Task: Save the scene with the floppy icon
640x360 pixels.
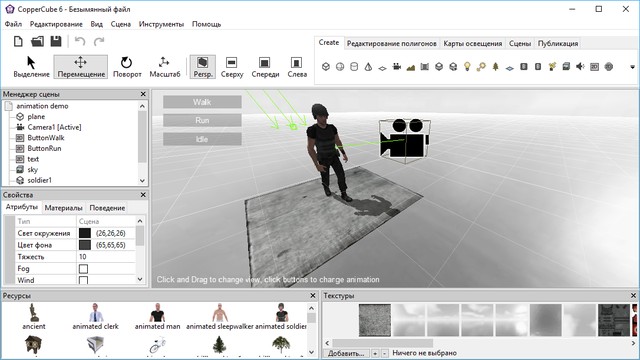Action: coord(56,41)
